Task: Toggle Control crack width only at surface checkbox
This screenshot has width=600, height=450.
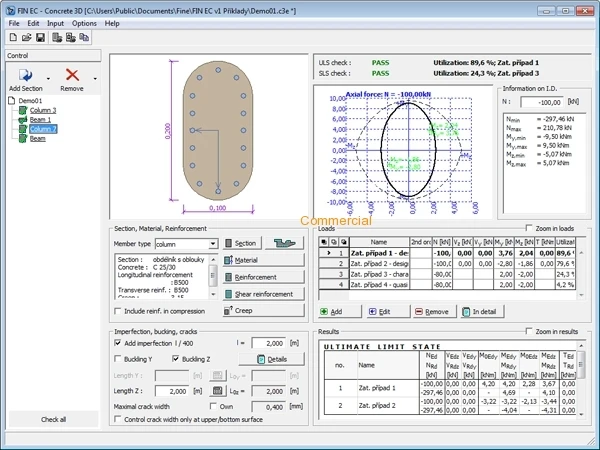Action: coord(118,419)
